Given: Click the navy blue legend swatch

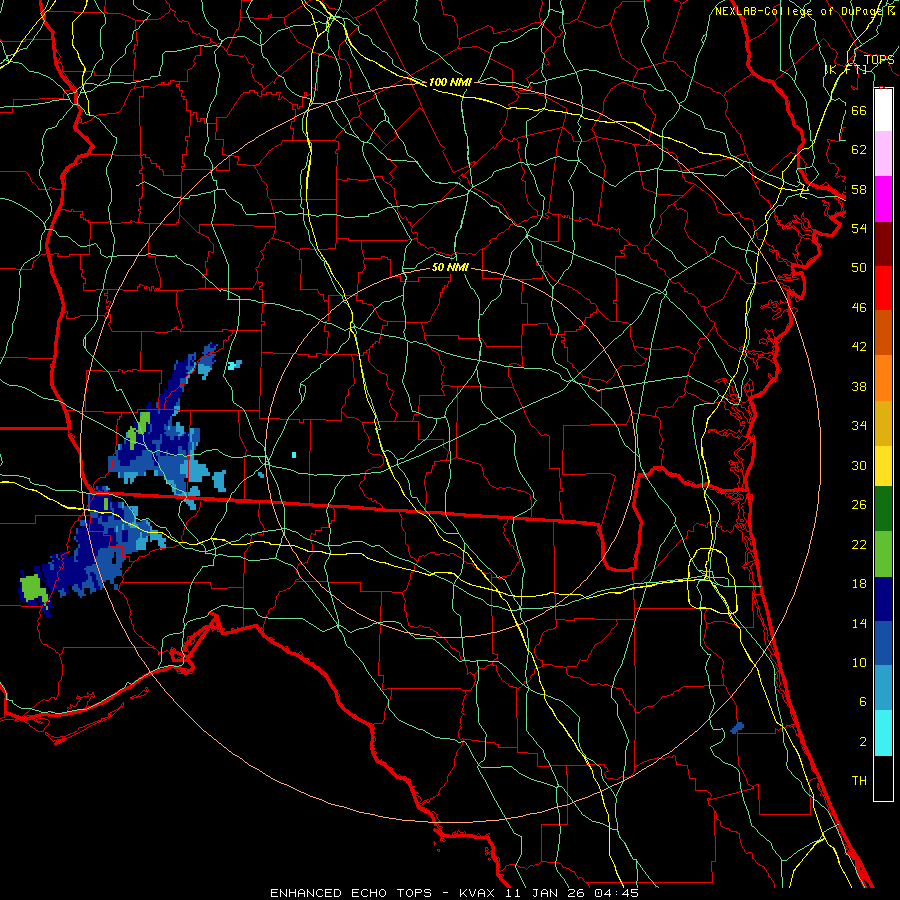Looking at the screenshot, I should (883, 599).
